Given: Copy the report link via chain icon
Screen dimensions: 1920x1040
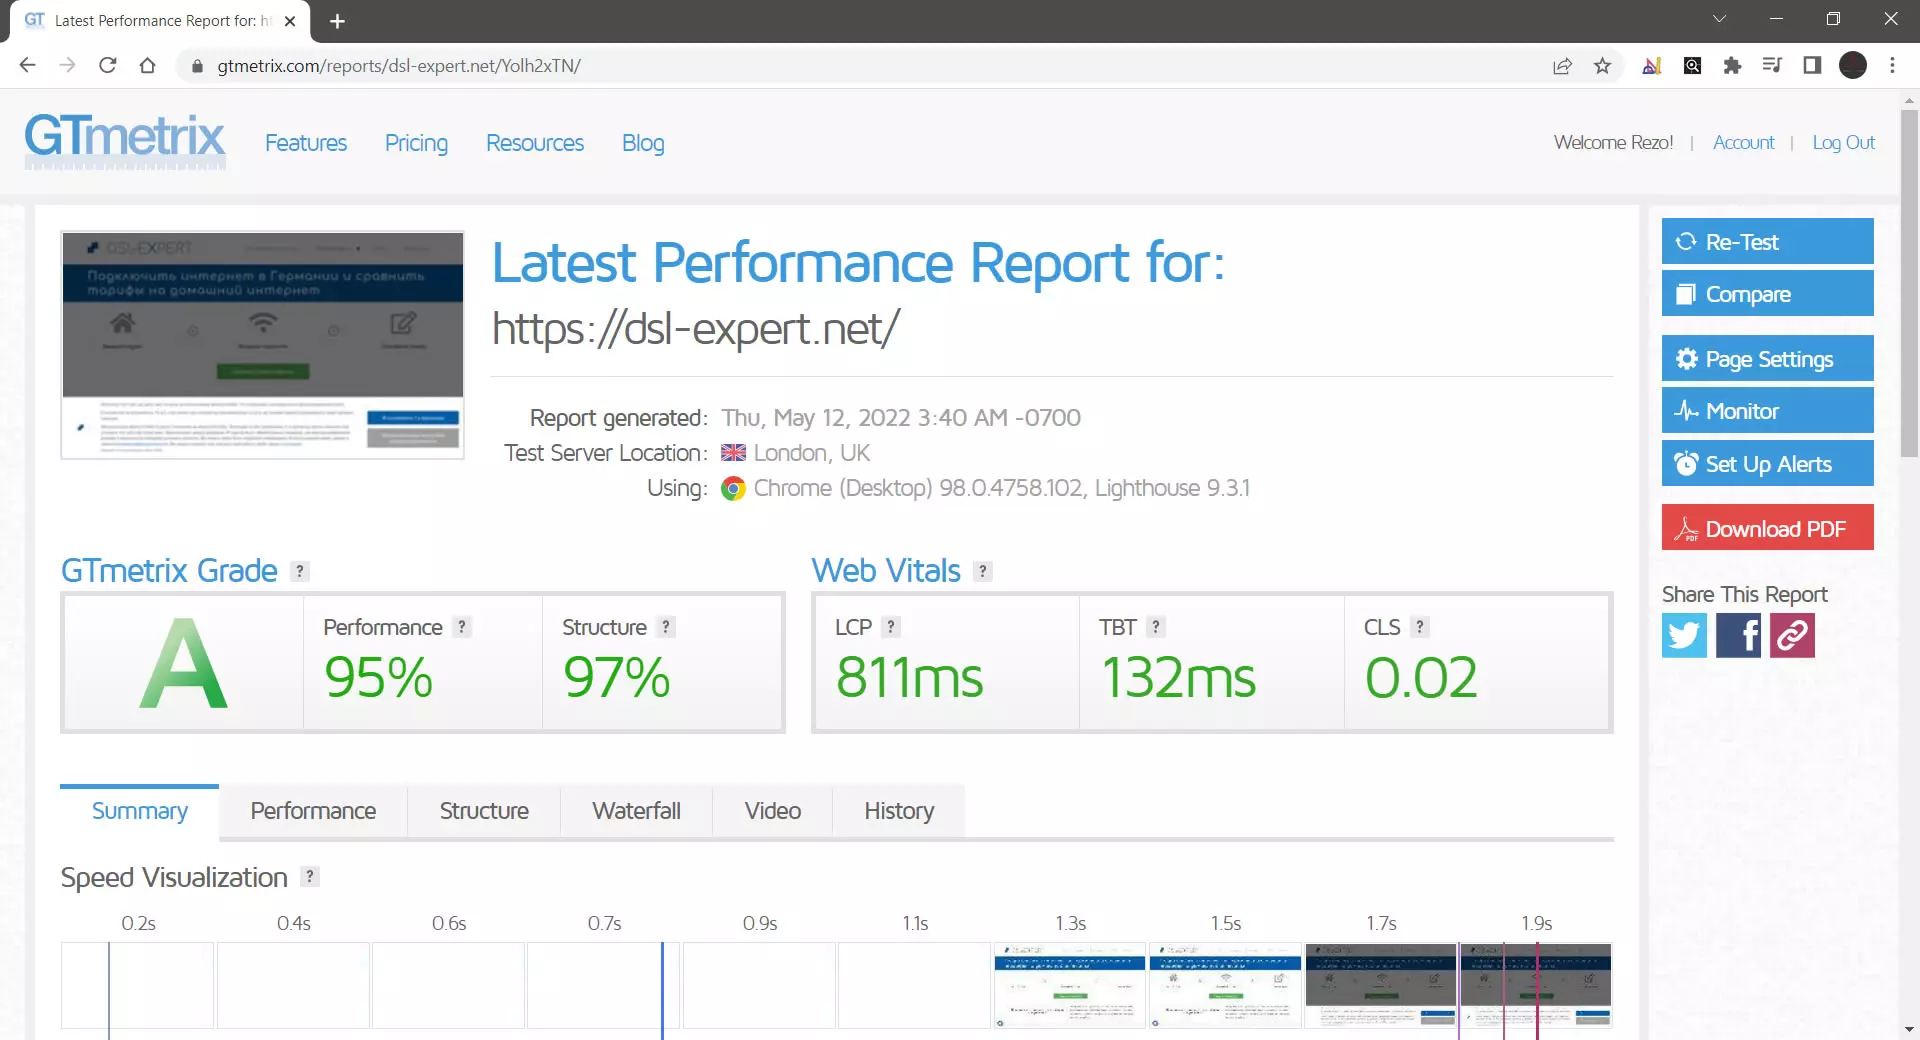Looking at the screenshot, I should (x=1792, y=635).
